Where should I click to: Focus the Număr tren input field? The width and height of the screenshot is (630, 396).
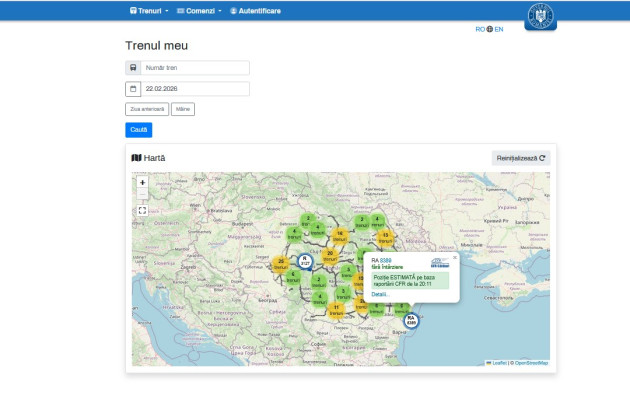[195, 68]
